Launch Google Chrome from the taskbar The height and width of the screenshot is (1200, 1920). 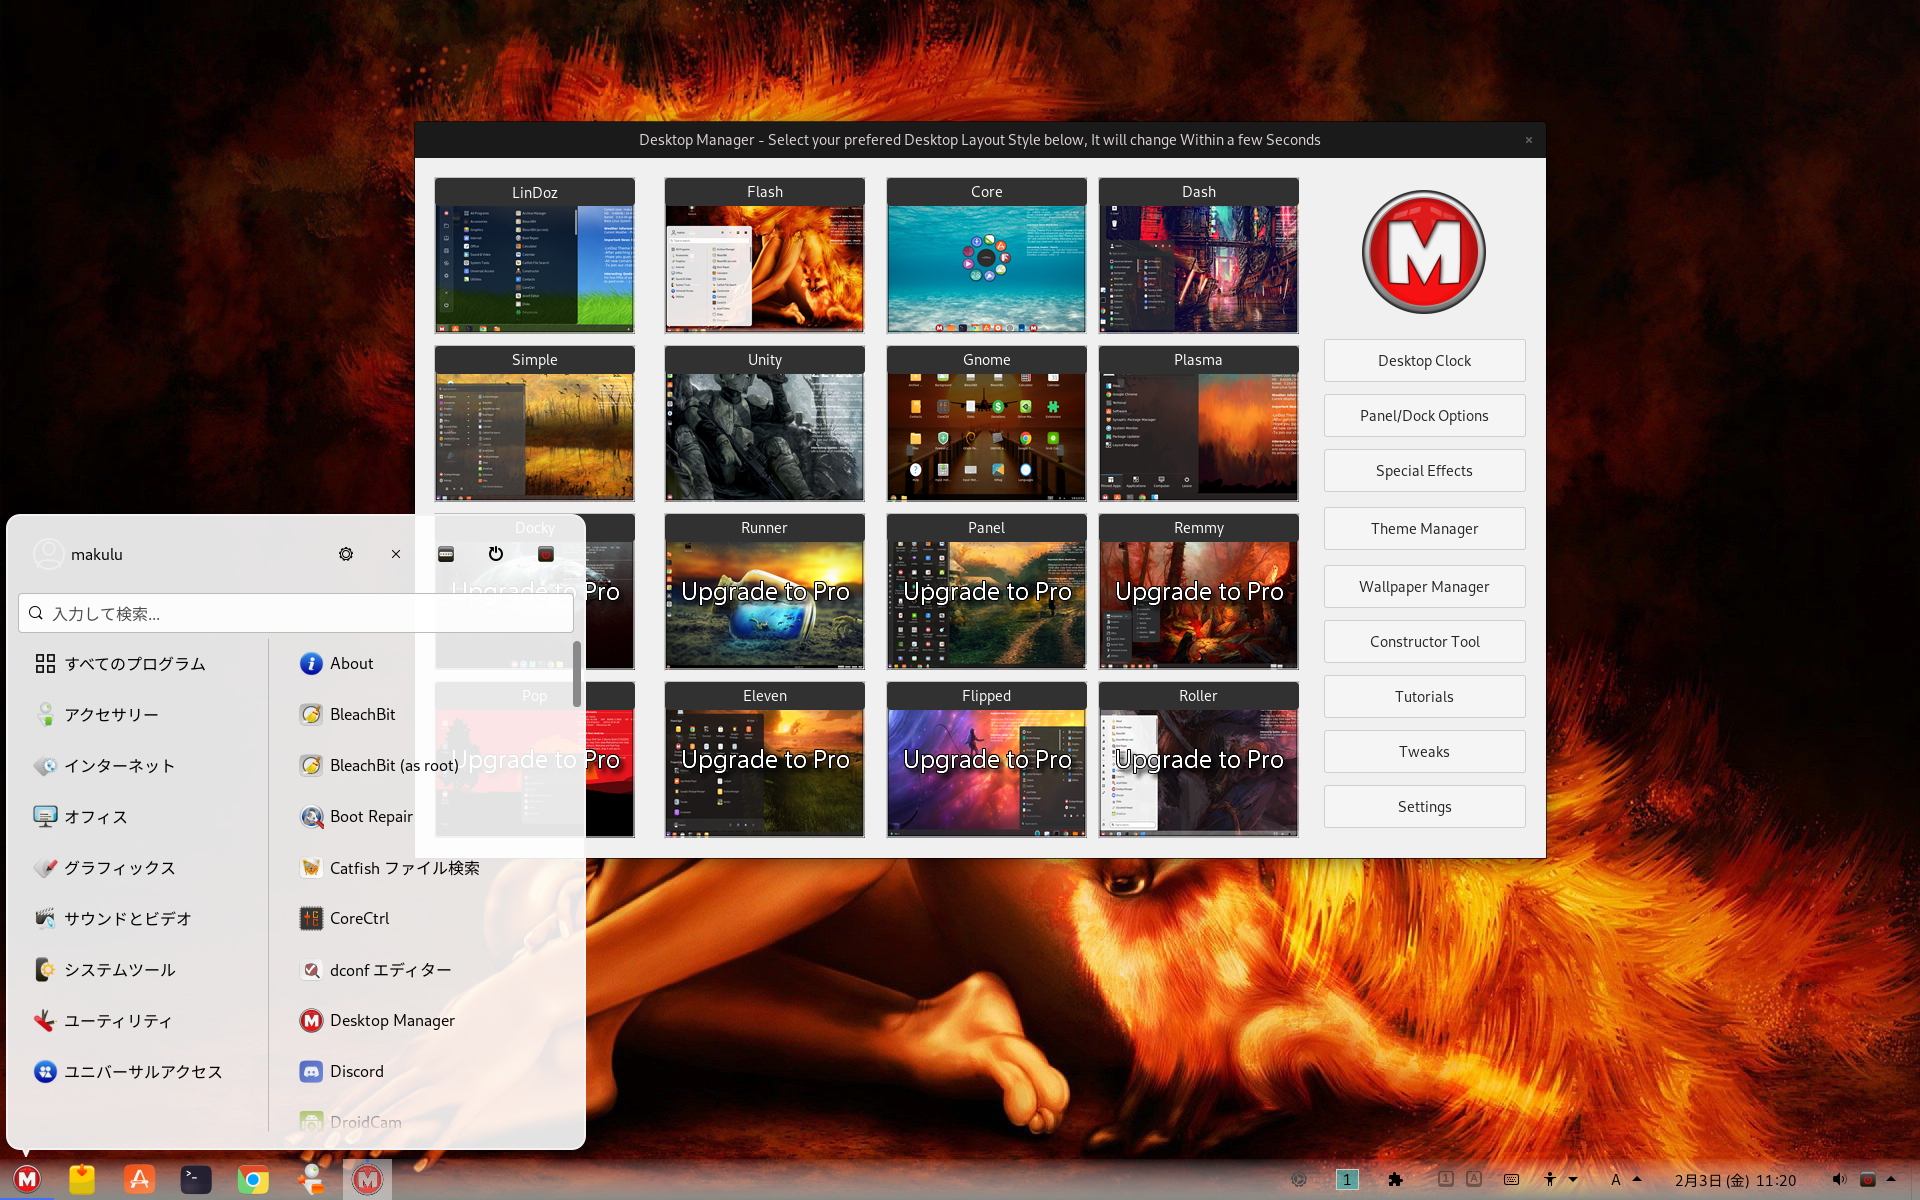[253, 1180]
